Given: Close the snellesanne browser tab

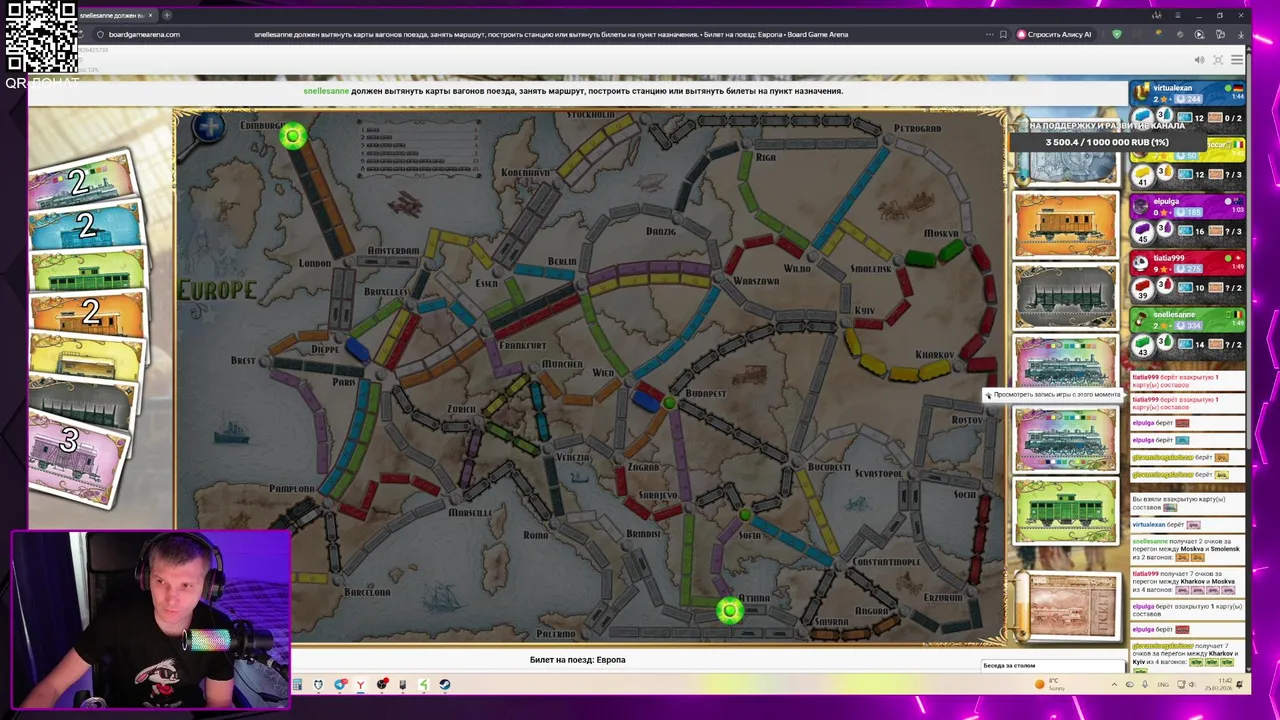Looking at the screenshot, I should [150, 15].
